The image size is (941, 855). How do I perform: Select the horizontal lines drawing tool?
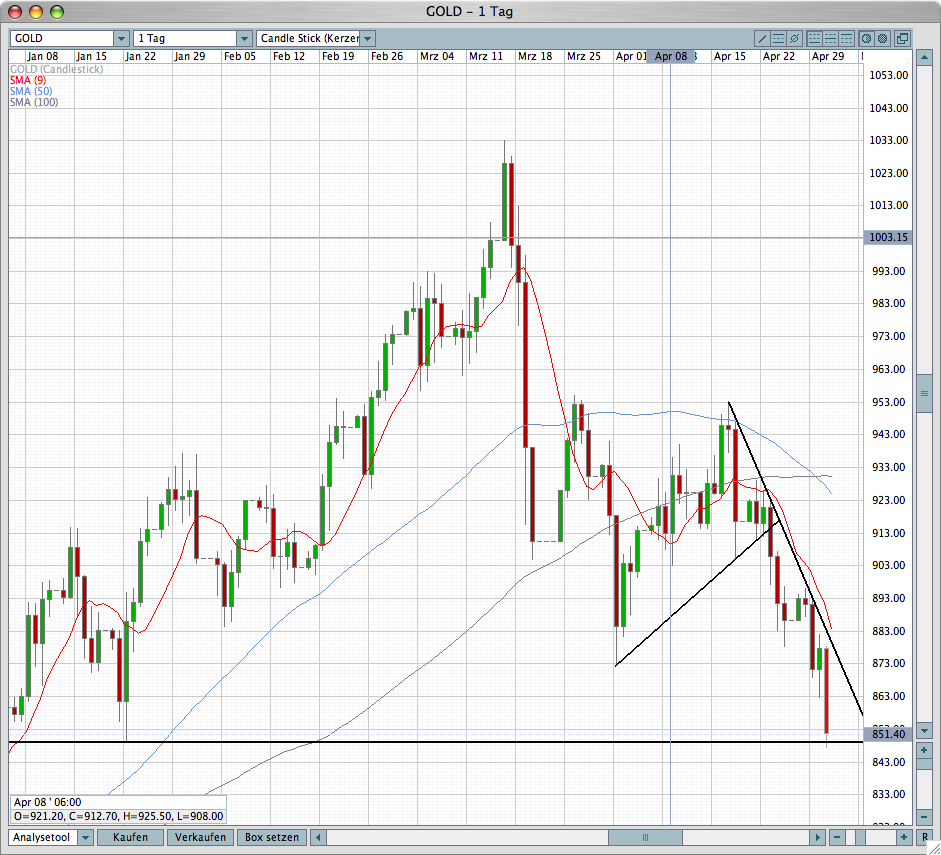778,39
